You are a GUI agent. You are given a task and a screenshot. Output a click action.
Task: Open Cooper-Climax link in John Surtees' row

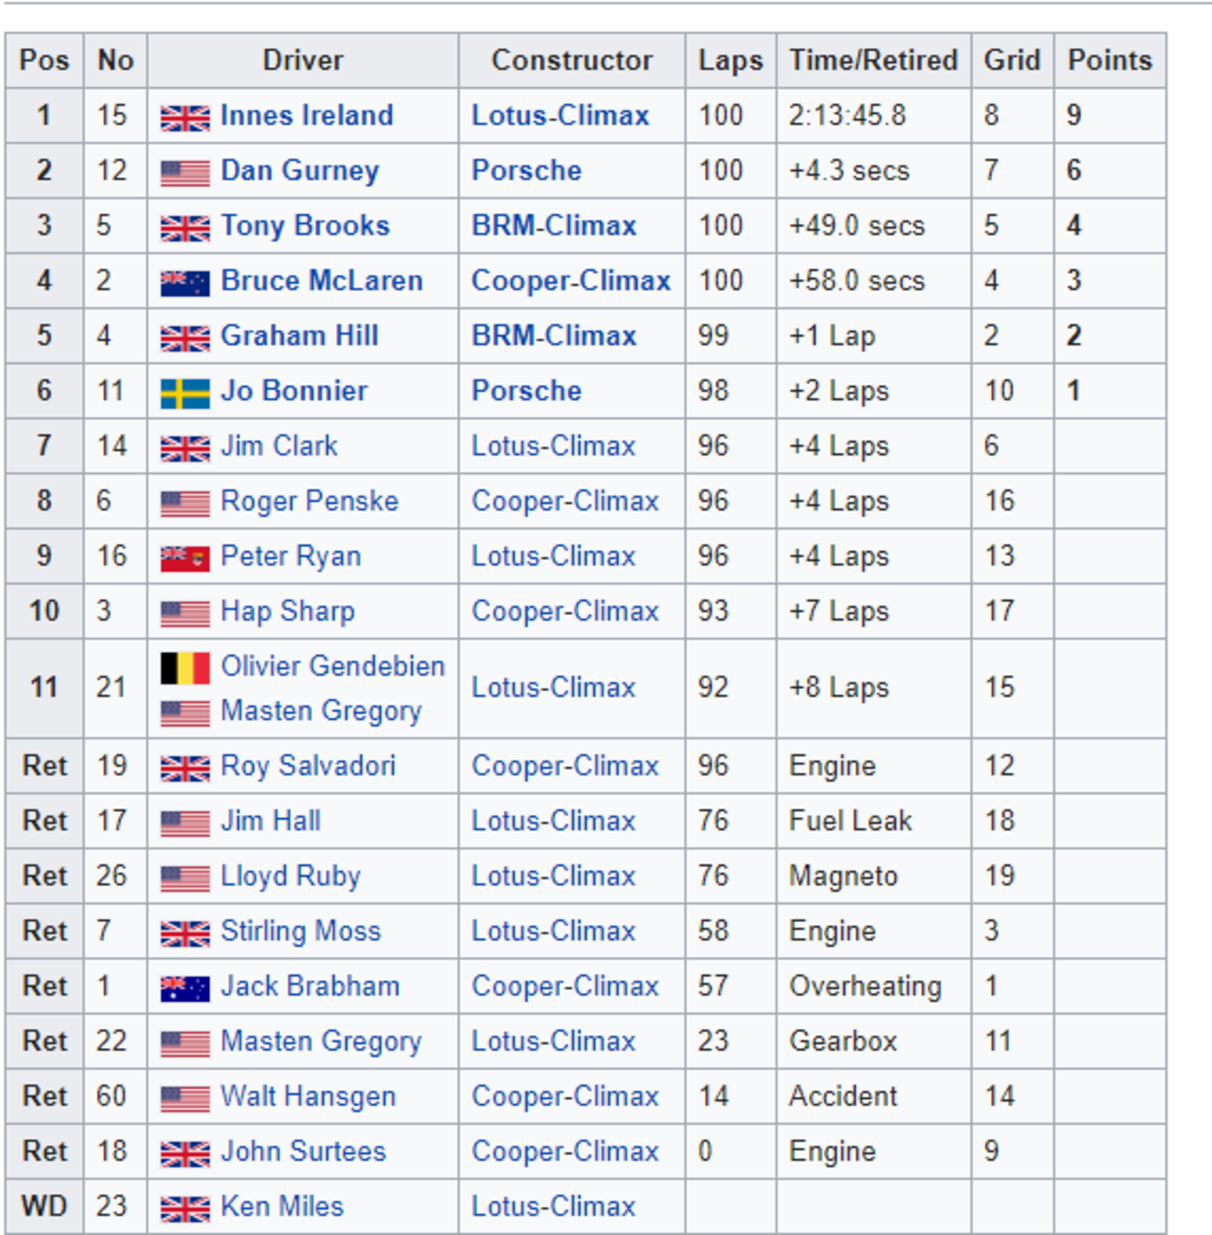tap(565, 1150)
